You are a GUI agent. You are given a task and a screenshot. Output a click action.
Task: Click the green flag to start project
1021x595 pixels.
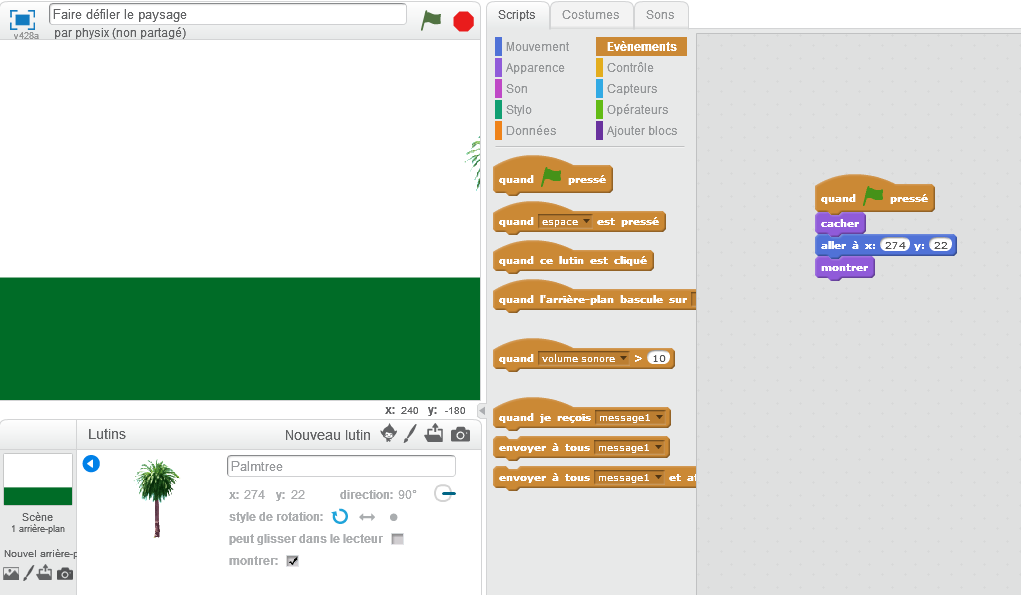[x=431, y=20]
